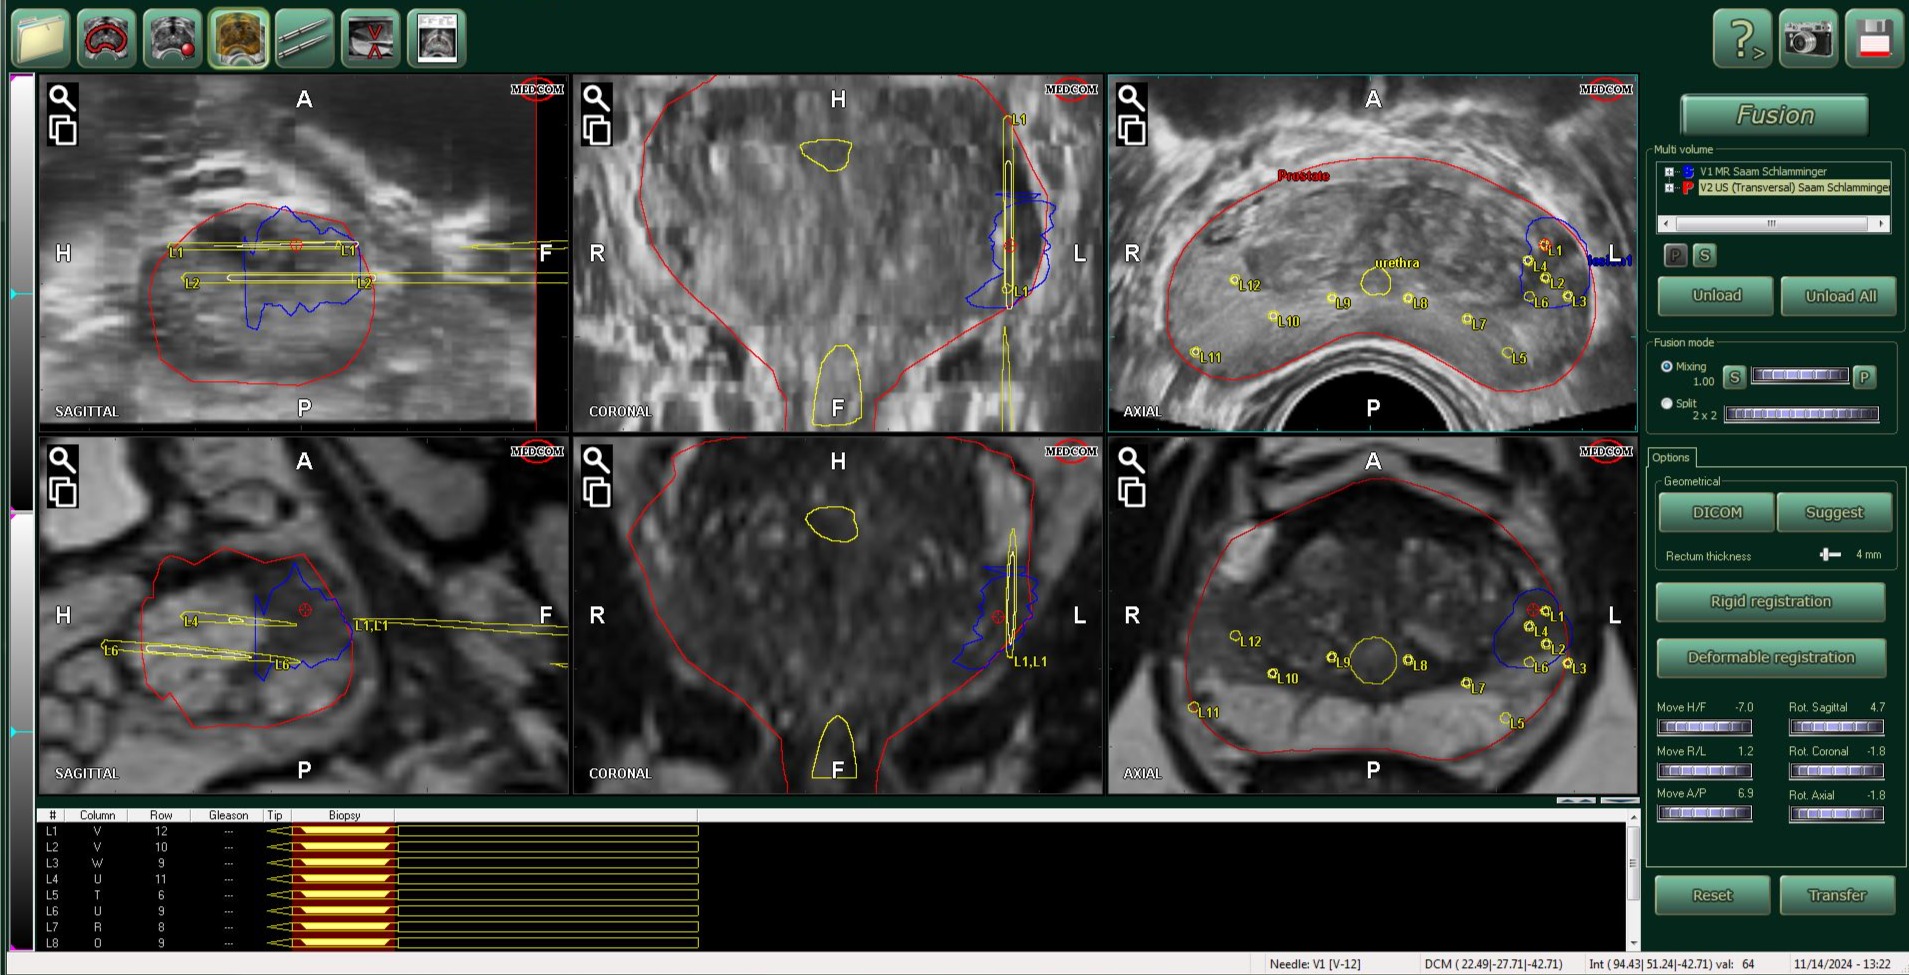The height and width of the screenshot is (975, 1909).
Task: Click right arrow of volume list scrollbar
Action: 1882,224
